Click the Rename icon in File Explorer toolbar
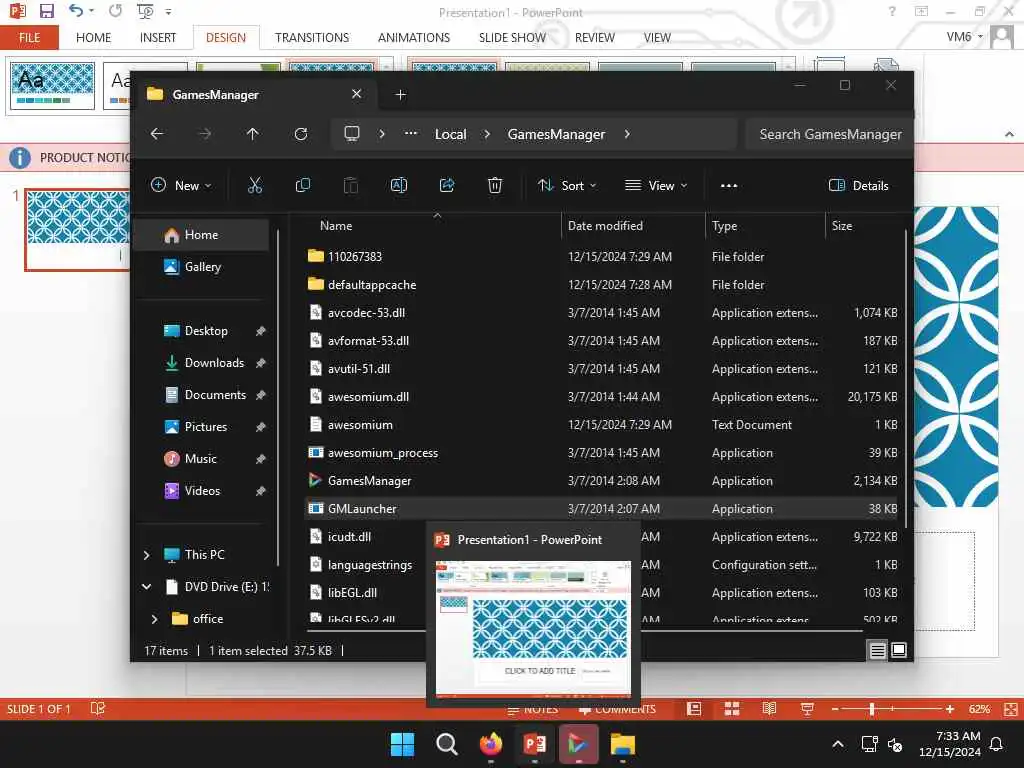The image size is (1024, 768). click(x=398, y=185)
